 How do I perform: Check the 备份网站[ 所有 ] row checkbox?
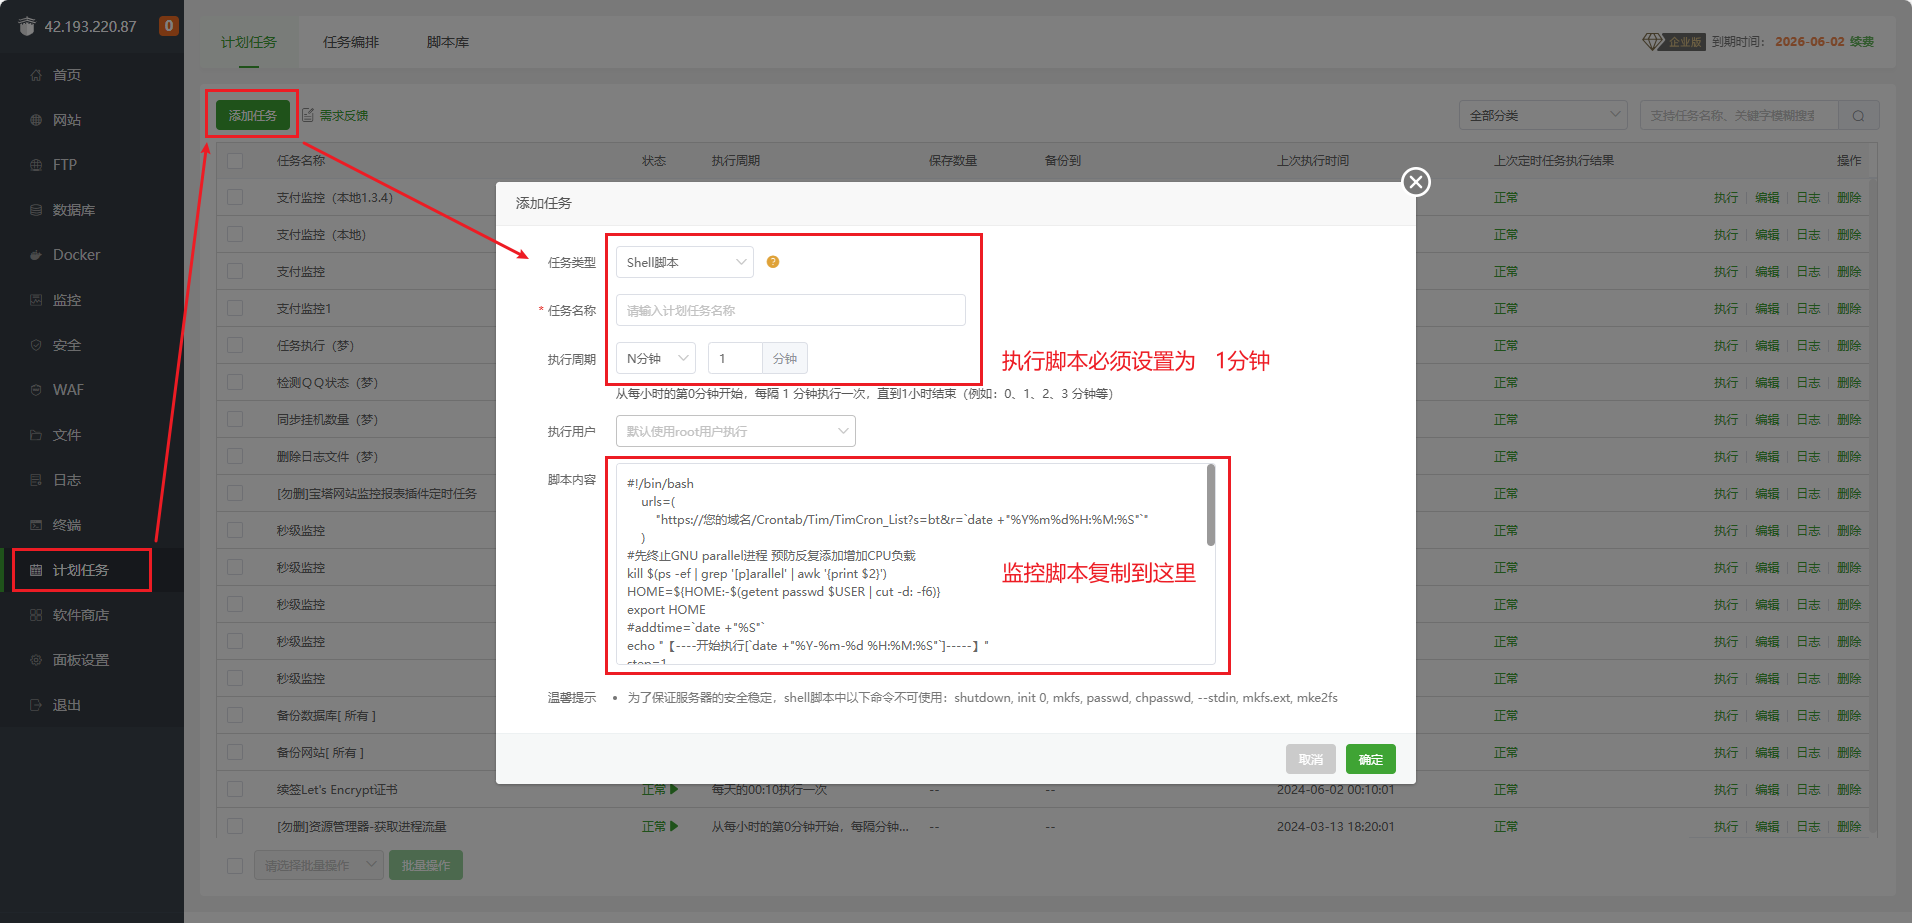tap(235, 753)
